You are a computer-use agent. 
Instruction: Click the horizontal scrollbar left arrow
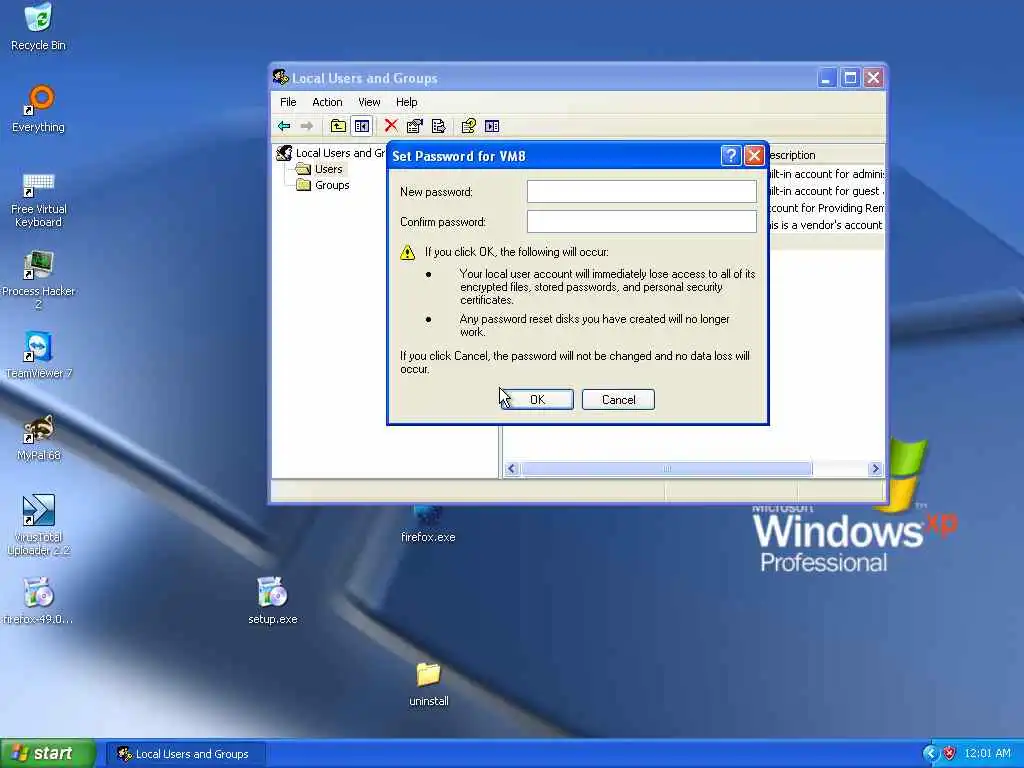click(511, 468)
